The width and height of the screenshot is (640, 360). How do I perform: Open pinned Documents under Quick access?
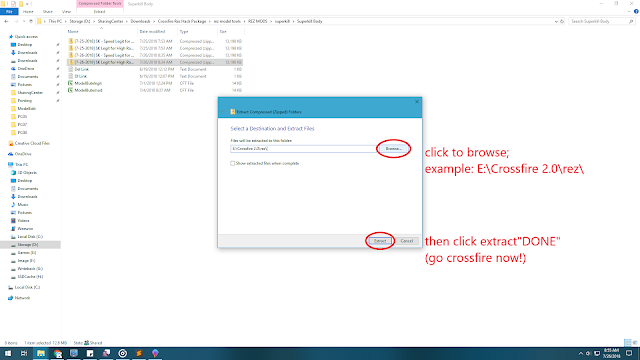coord(28,77)
